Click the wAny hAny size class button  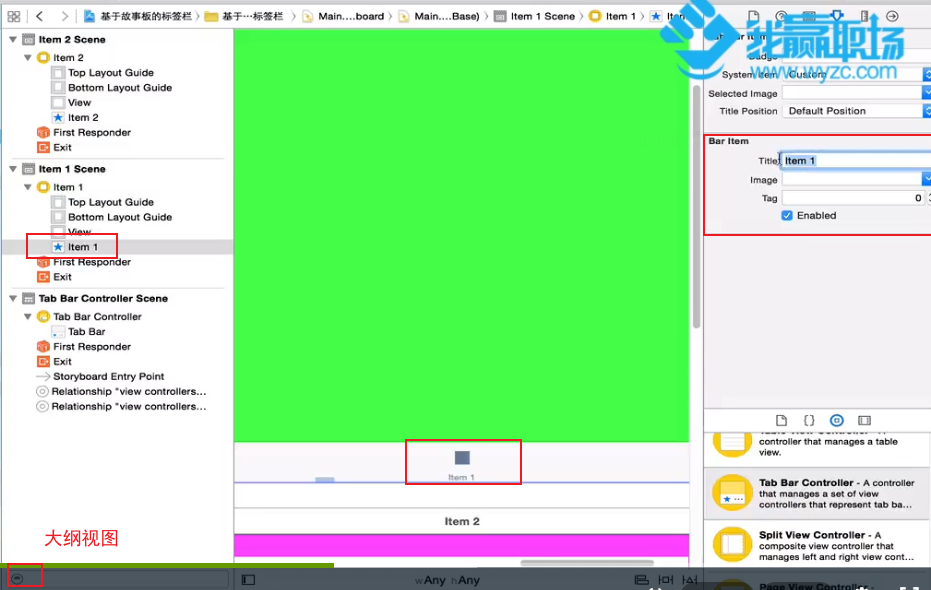(x=447, y=580)
